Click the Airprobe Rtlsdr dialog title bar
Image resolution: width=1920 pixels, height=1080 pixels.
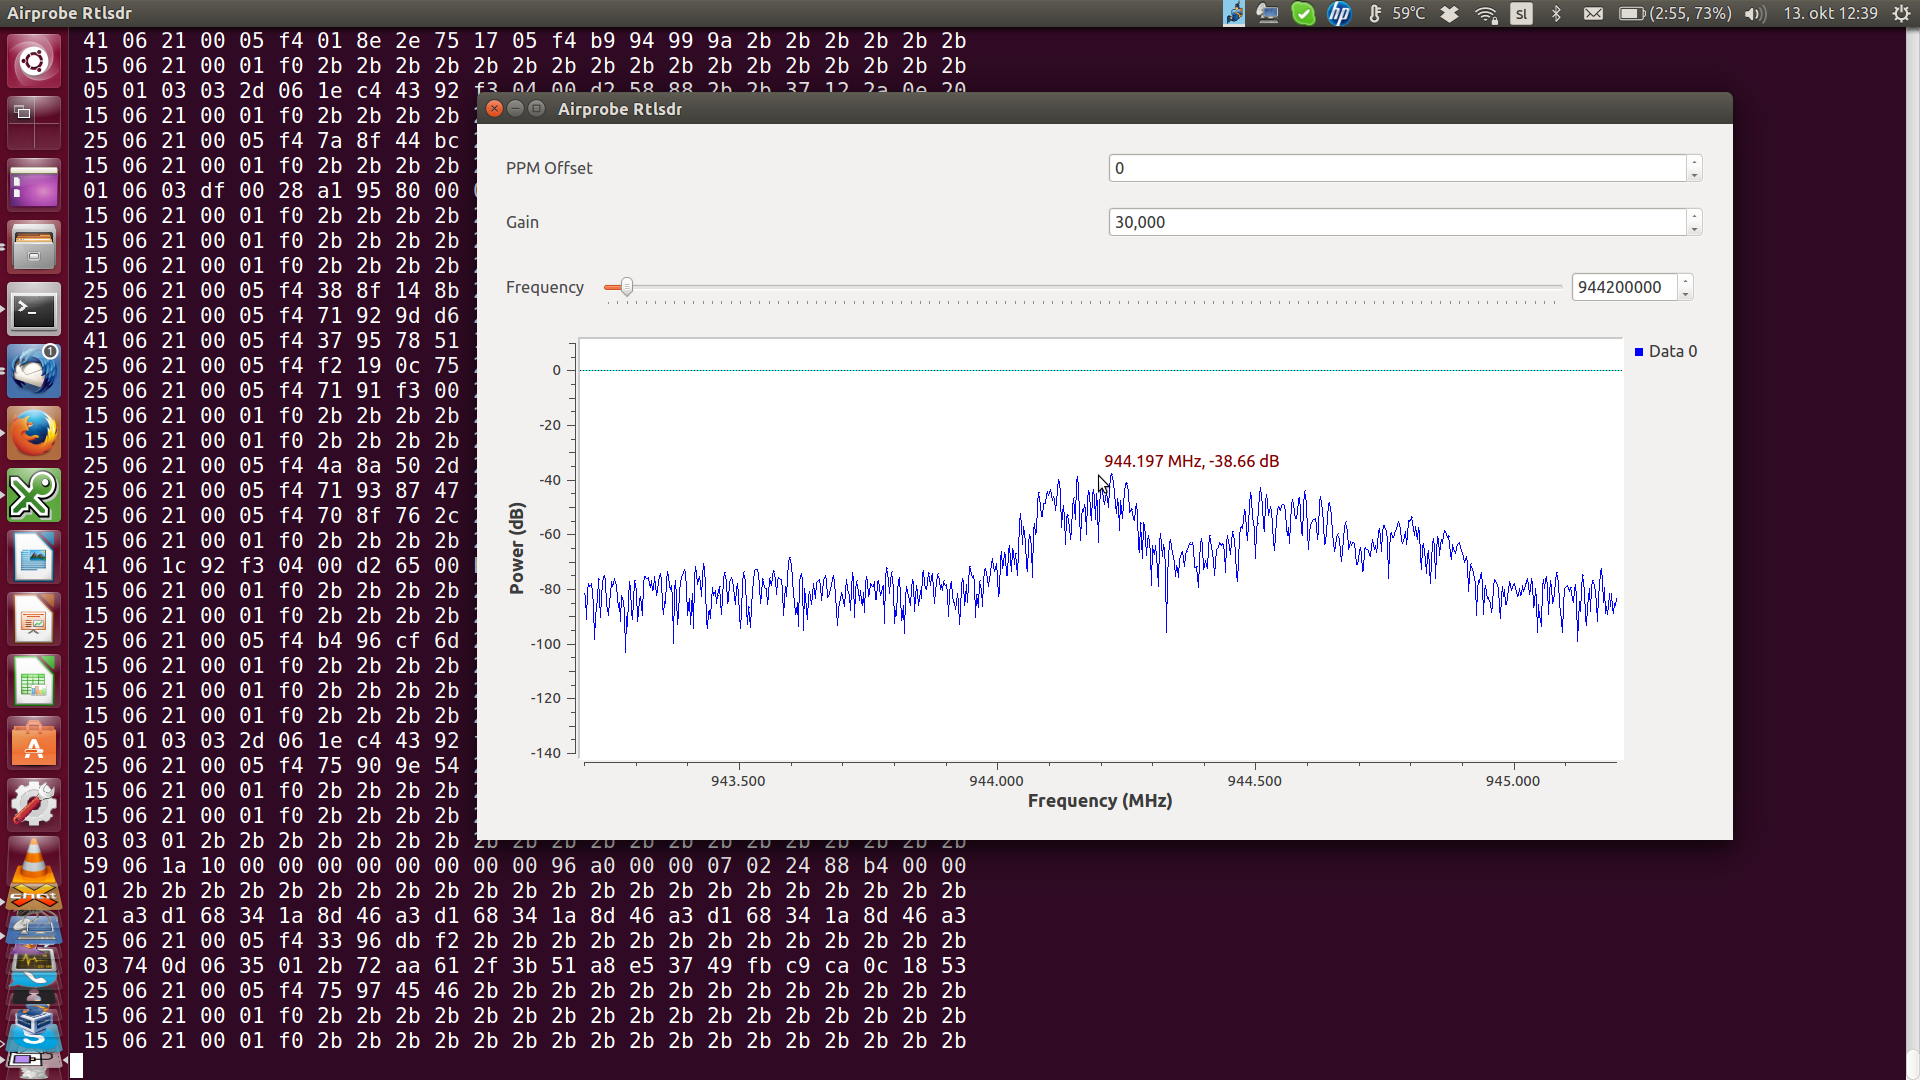(x=1104, y=108)
